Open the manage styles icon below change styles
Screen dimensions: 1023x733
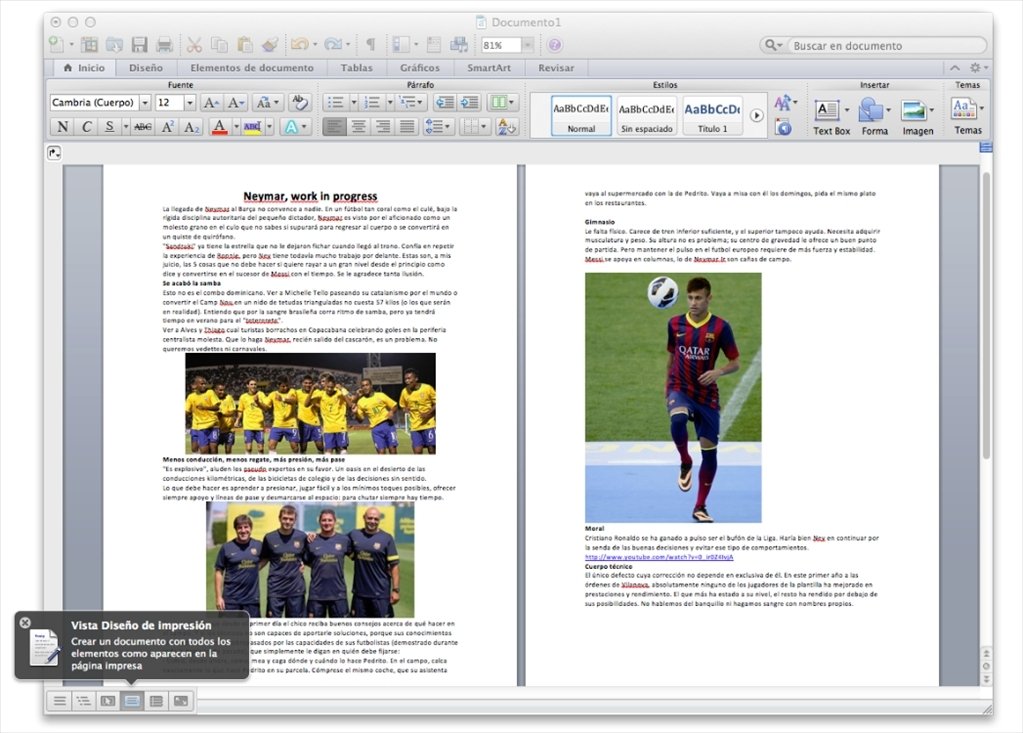784,127
